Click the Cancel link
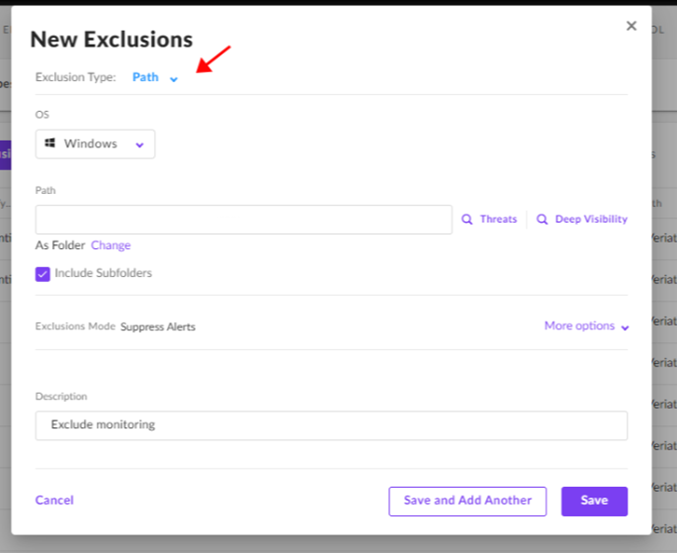 click(54, 500)
